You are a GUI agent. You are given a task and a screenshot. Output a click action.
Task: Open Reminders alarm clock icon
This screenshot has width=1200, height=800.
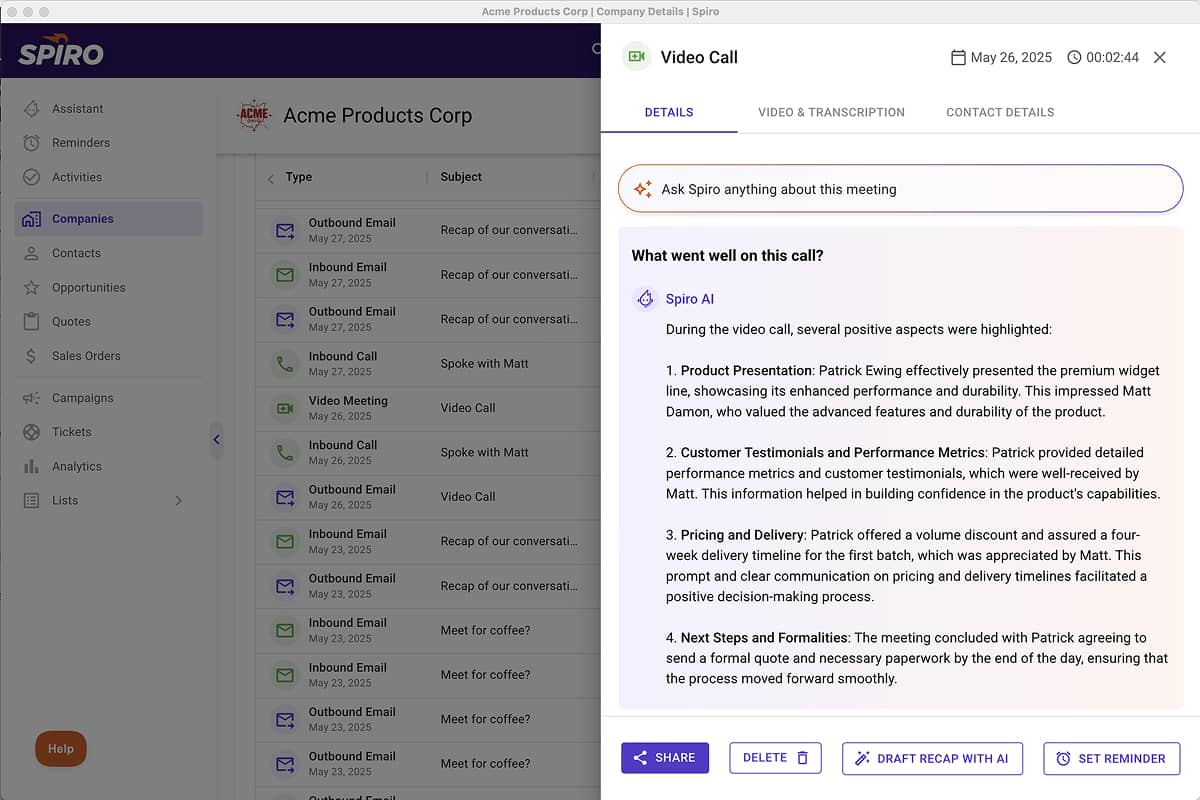[32, 143]
